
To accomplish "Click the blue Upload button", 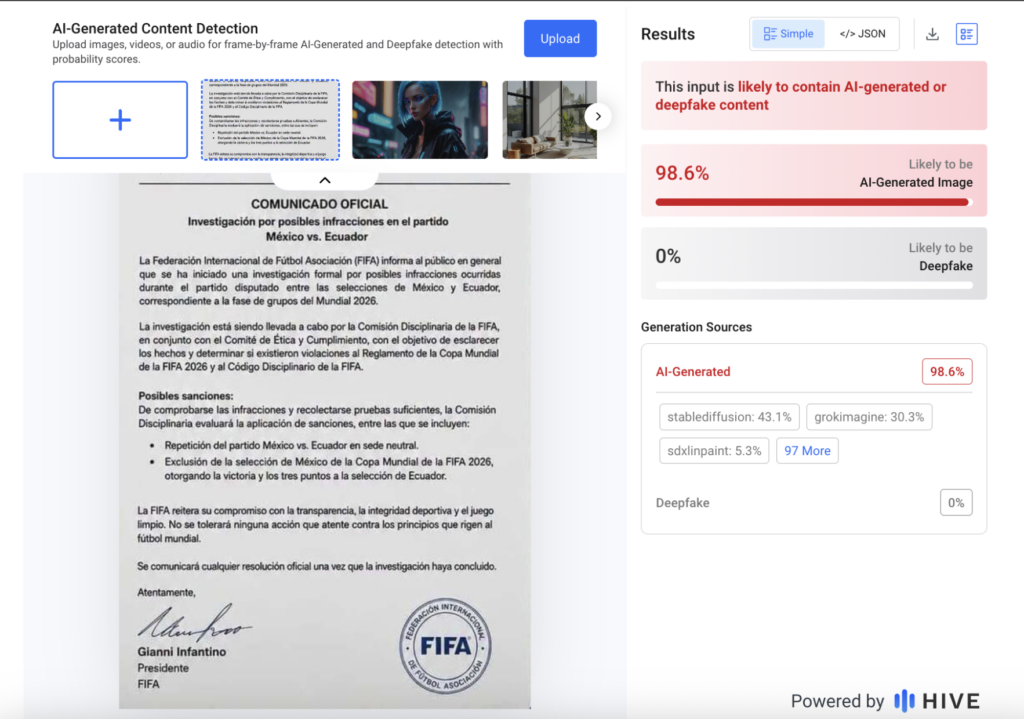I will pyautogui.click(x=560, y=39).
